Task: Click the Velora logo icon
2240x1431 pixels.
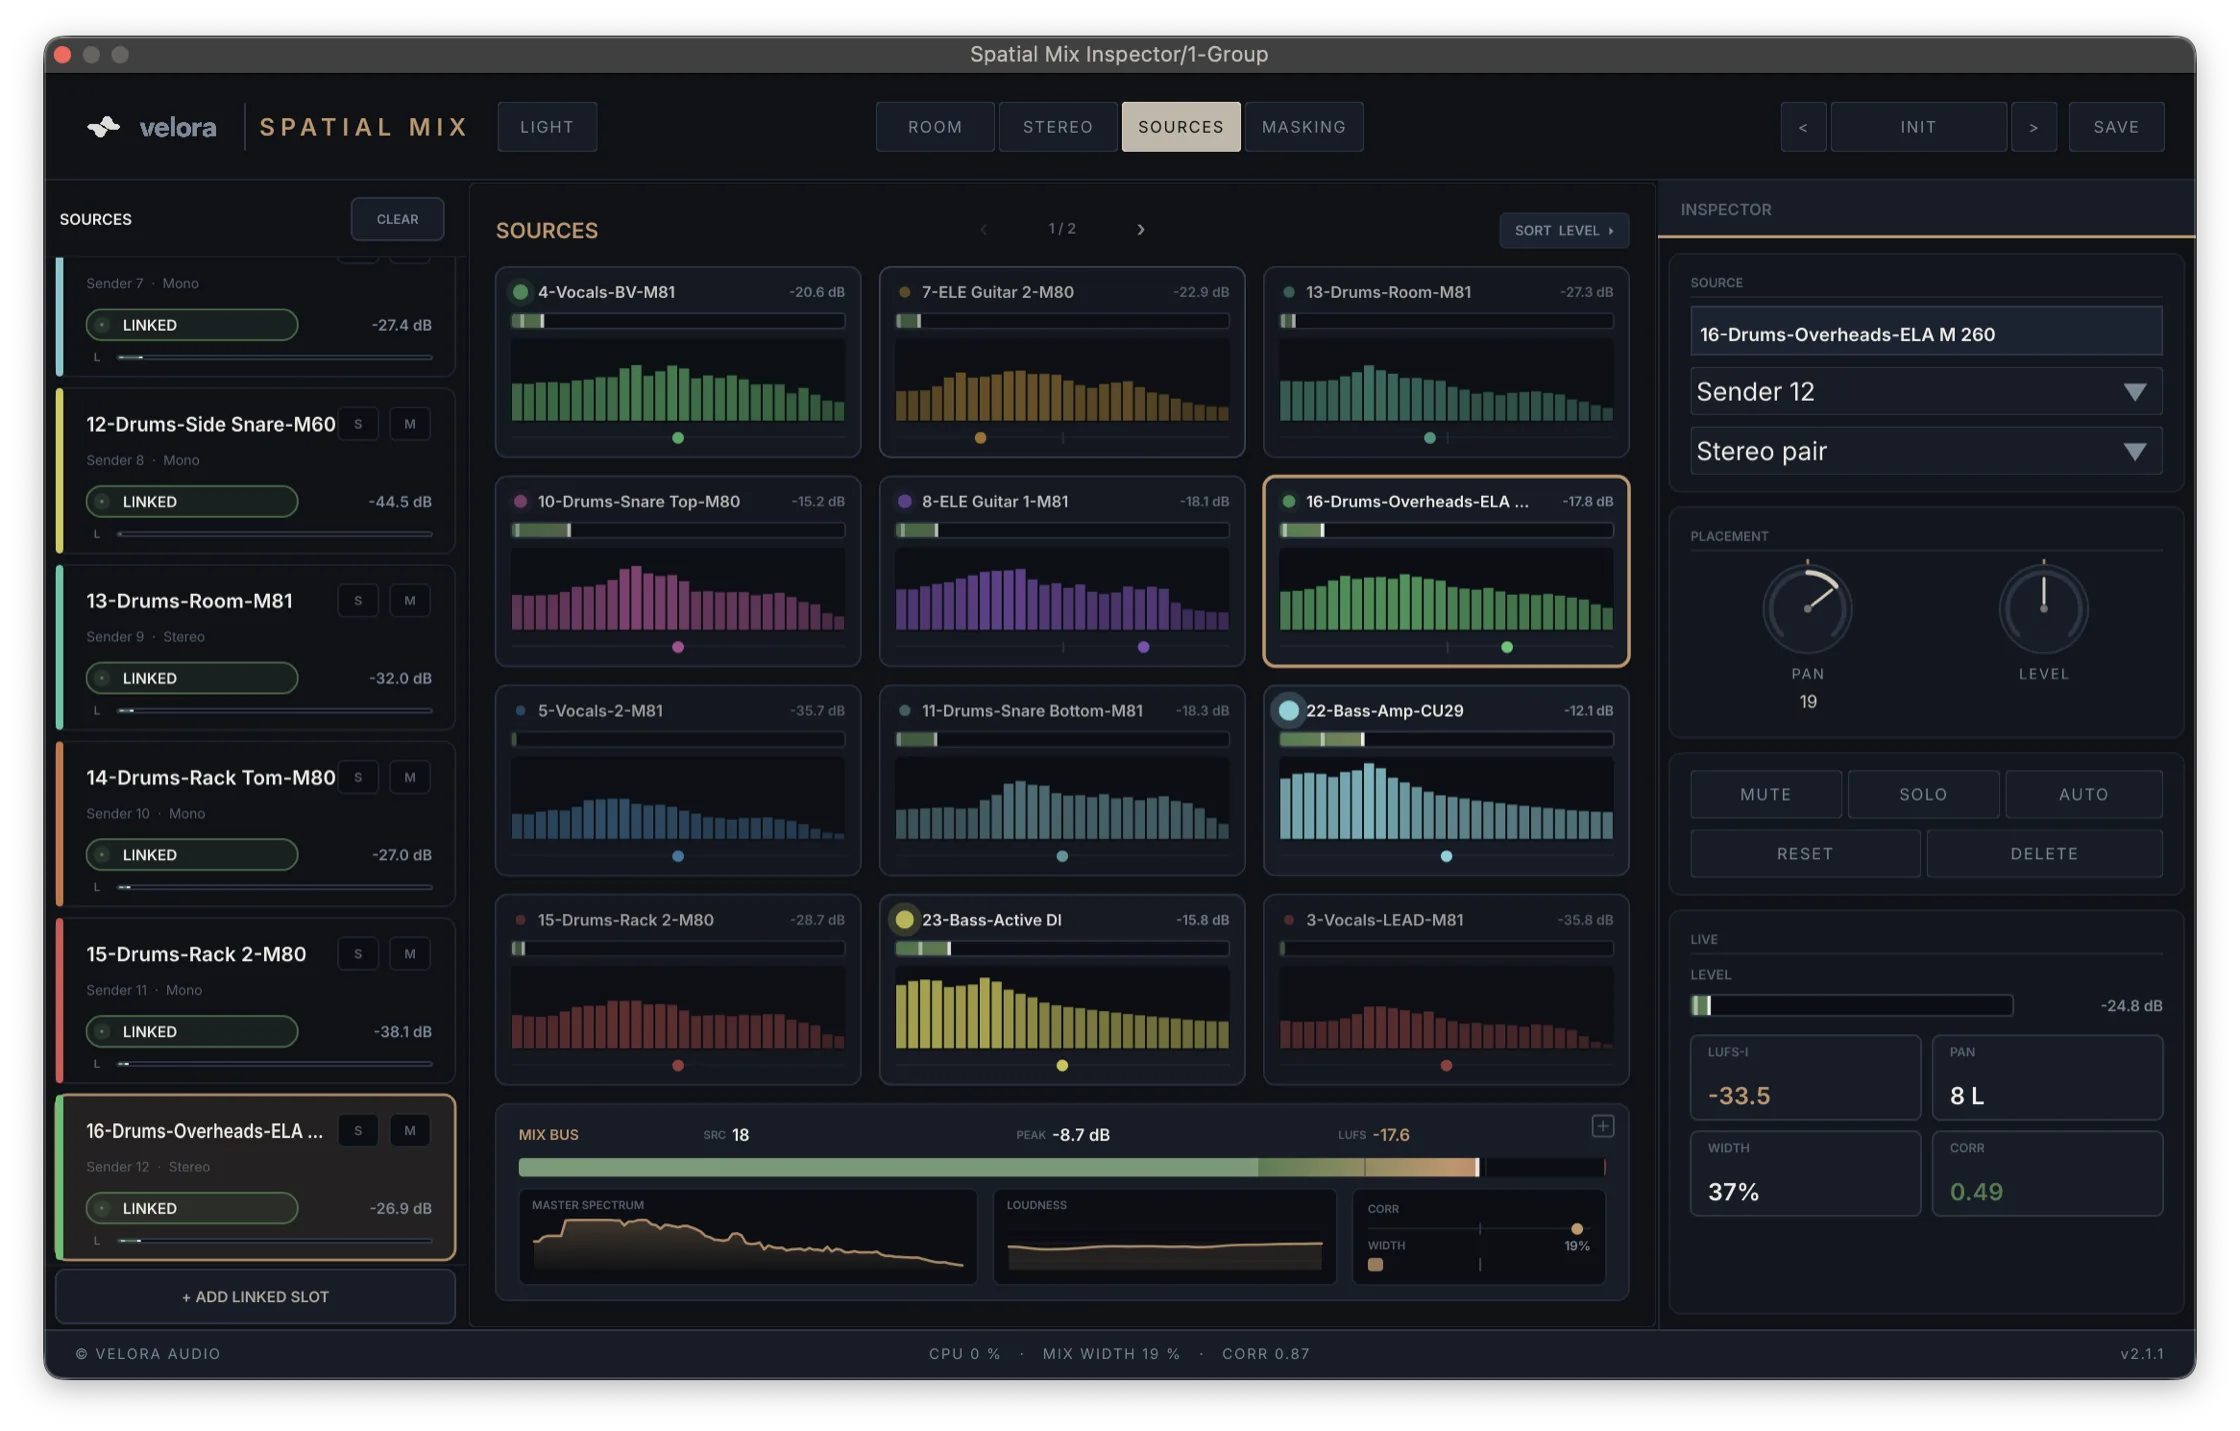Action: [104, 127]
